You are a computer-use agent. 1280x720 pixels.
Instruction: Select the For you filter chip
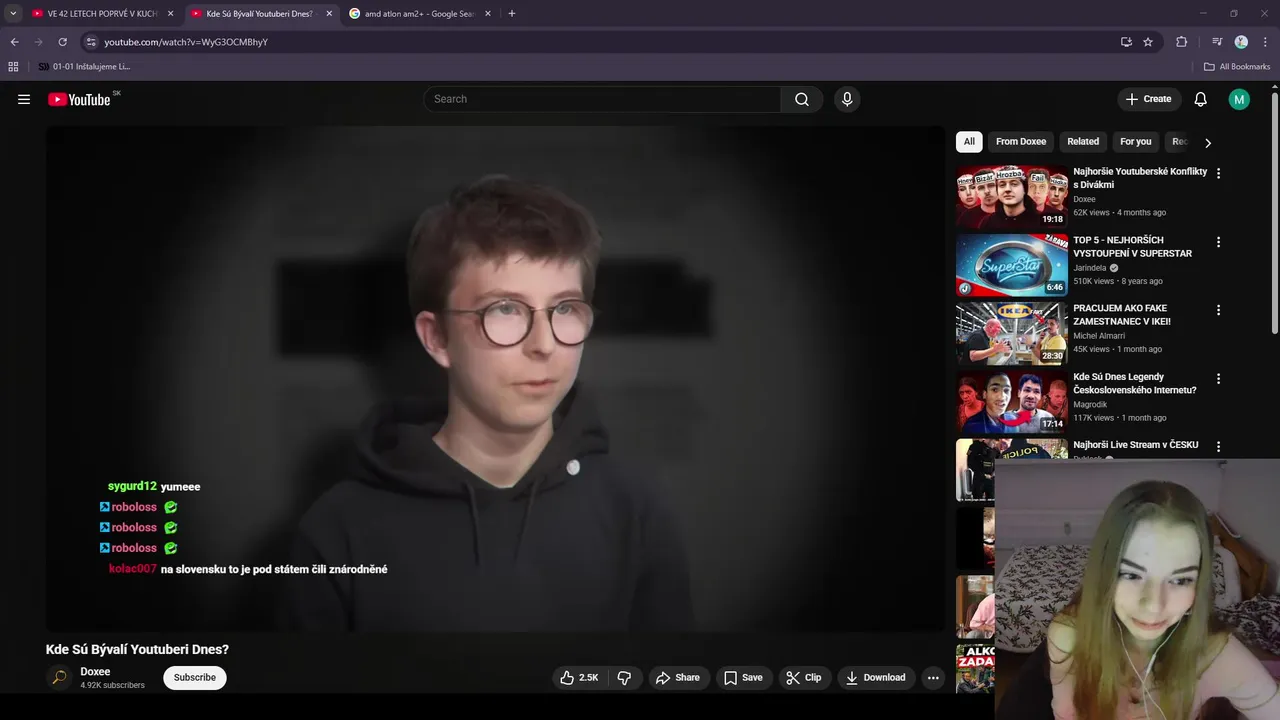click(x=1136, y=142)
